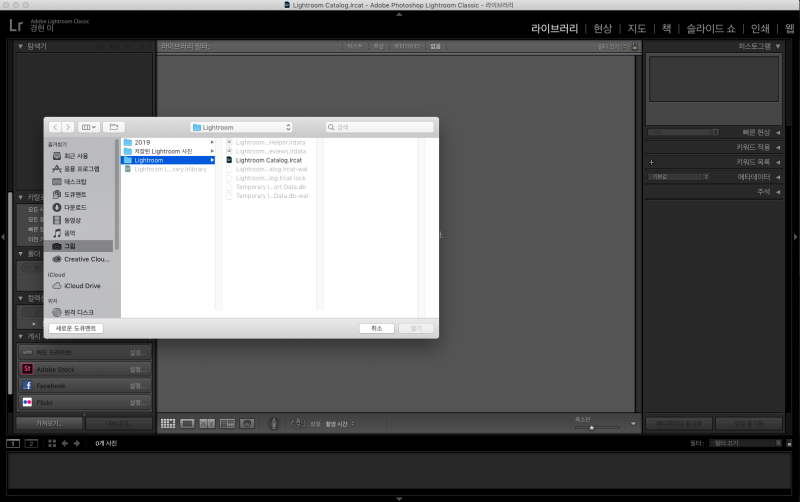Click dialog forward navigation arrow

pyautogui.click(x=68, y=127)
